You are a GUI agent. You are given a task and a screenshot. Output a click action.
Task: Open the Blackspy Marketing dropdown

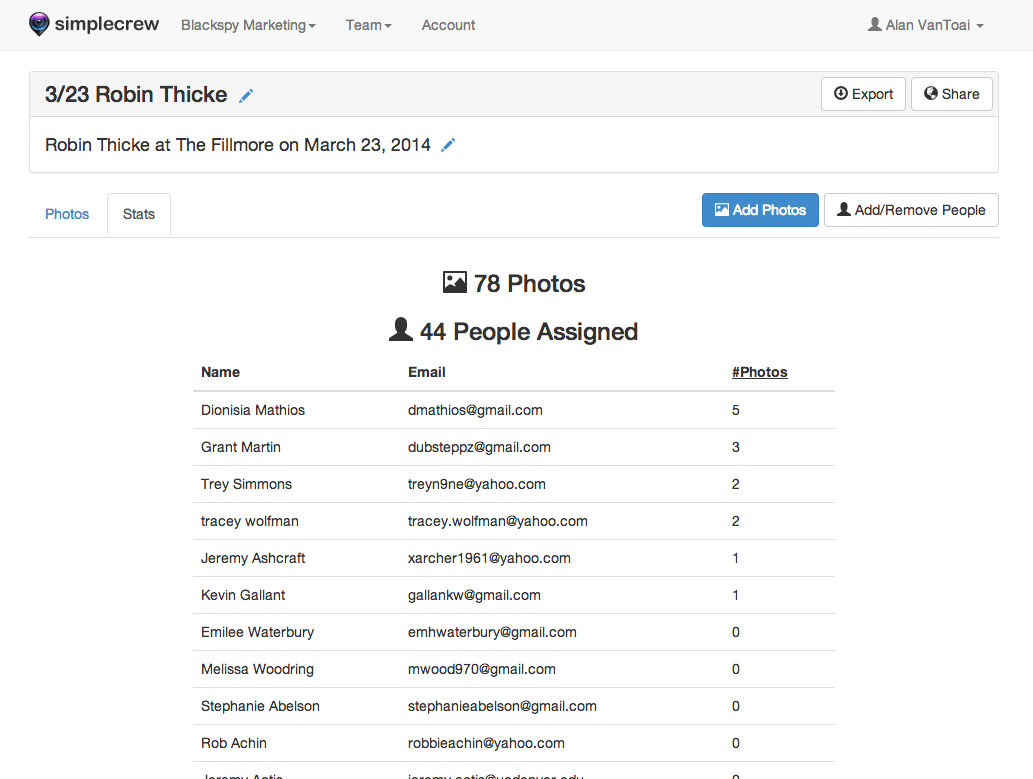coord(248,25)
